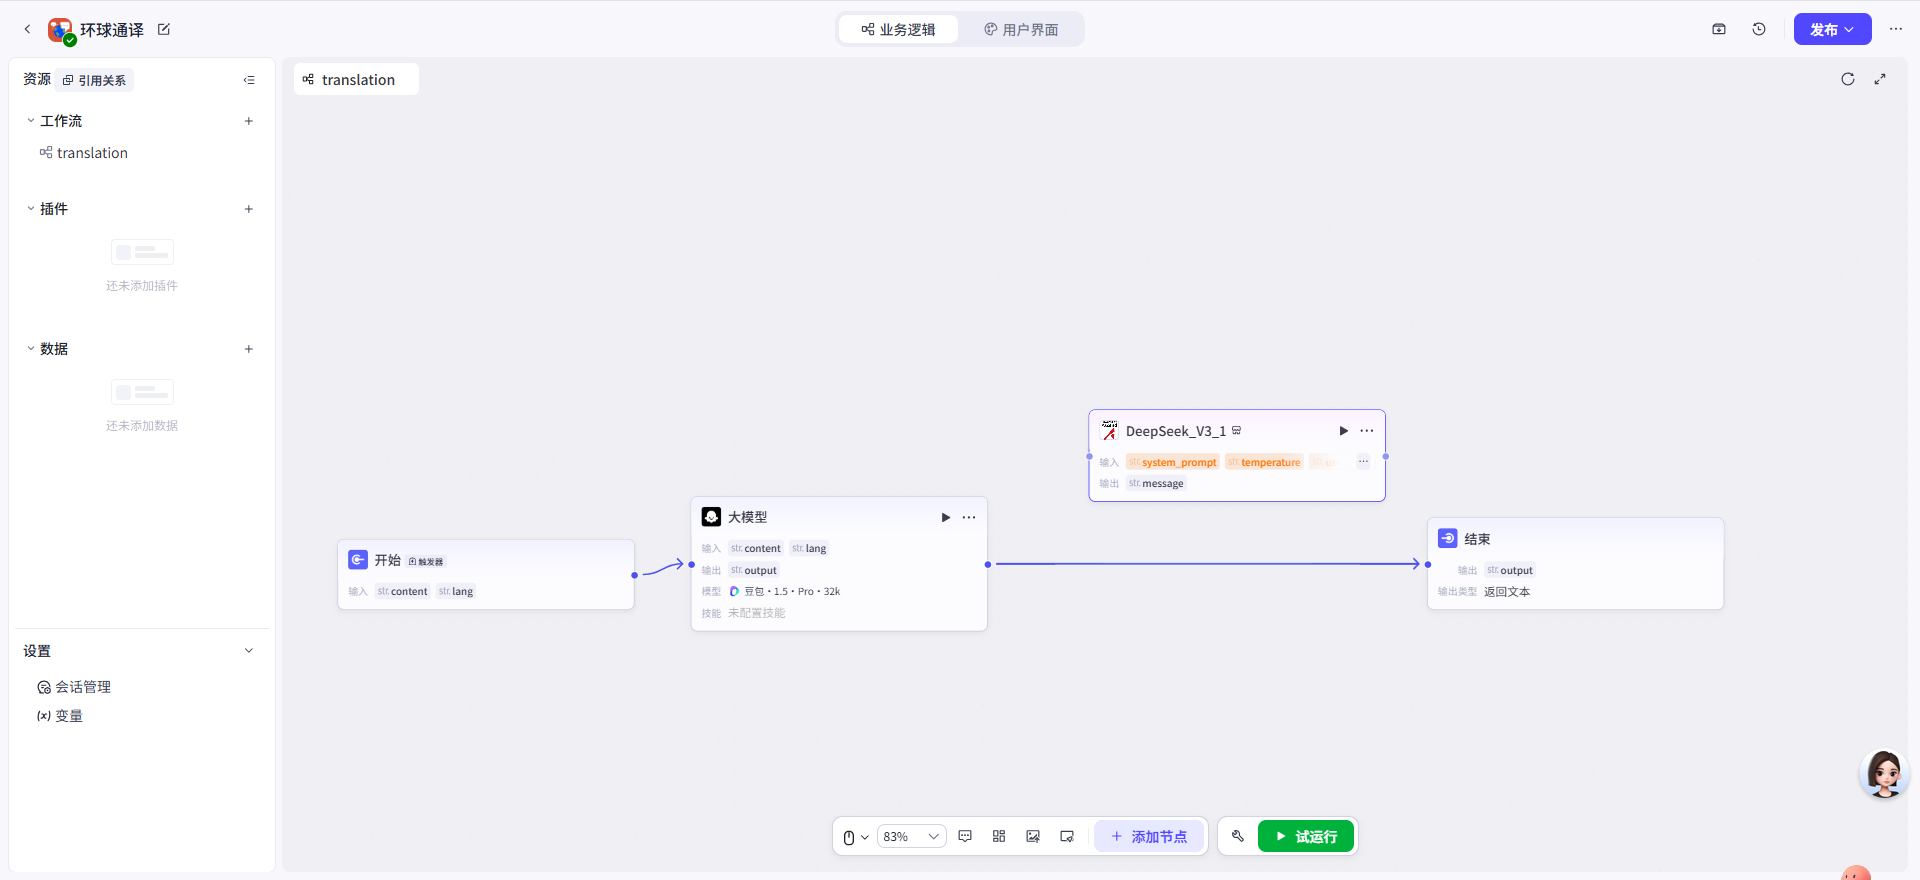Click the 环球通译 project logo

[60, 30]
